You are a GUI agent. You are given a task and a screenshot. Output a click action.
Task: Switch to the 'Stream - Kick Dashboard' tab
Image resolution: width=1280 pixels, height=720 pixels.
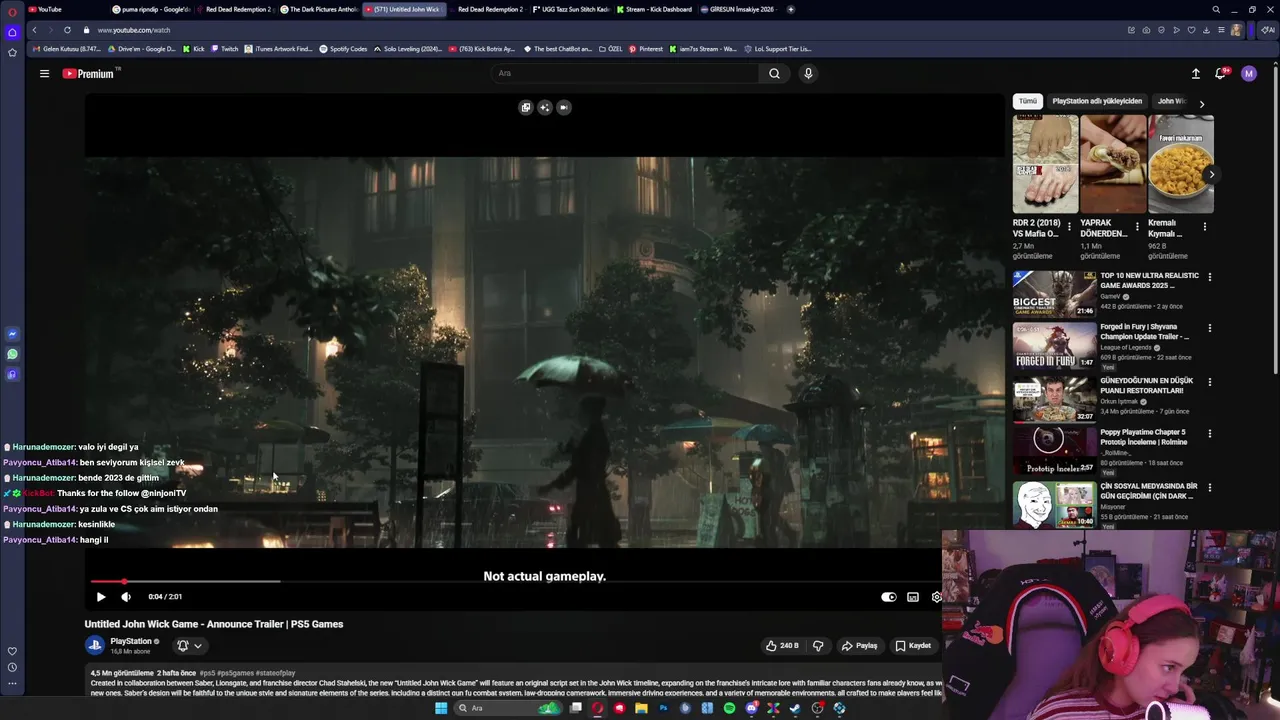(654, 9)
